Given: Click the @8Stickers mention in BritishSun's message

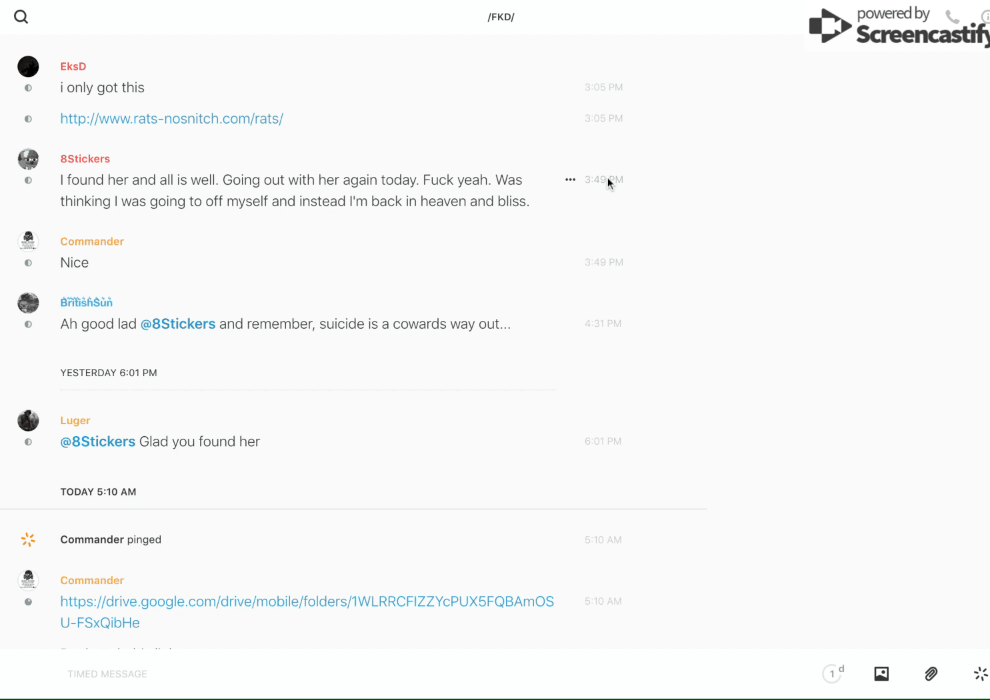Looking at the screenshot, I should (x=178, y=324).
